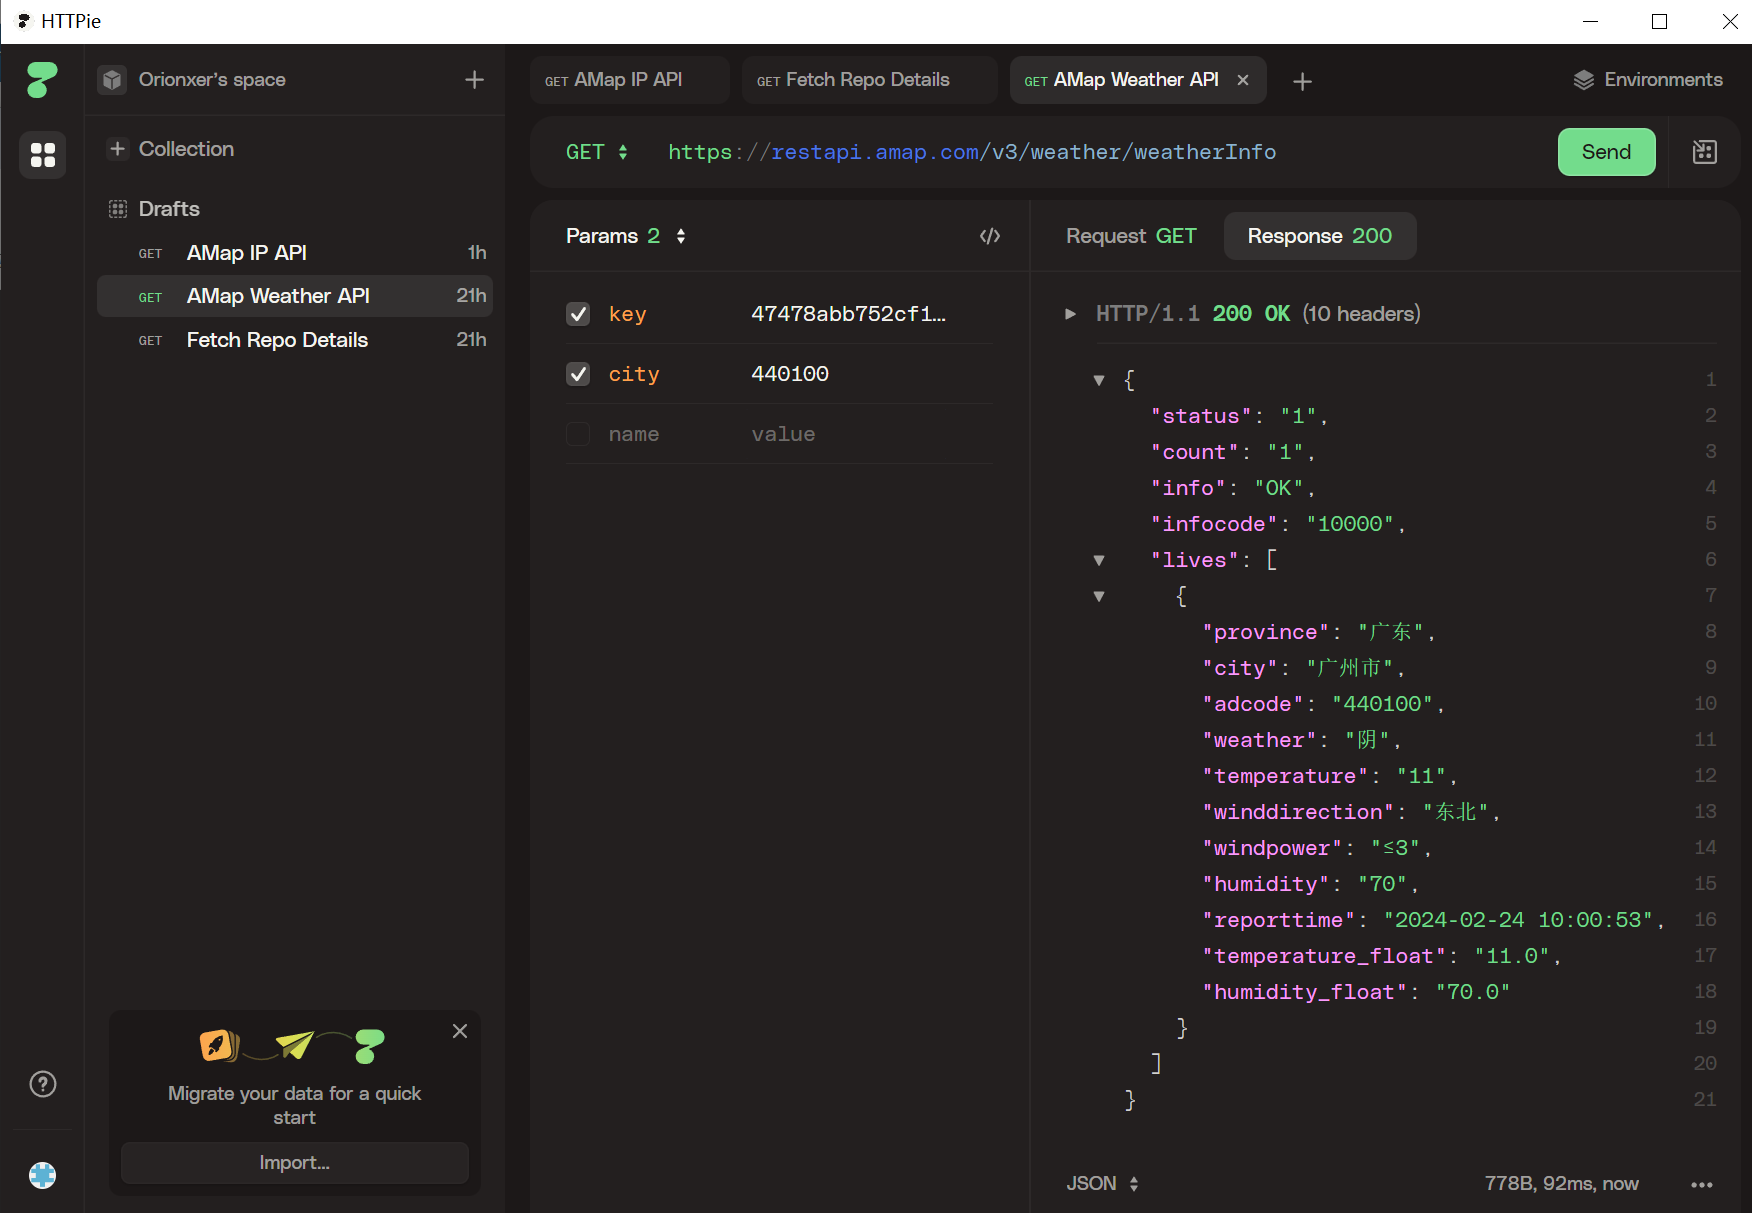This screenshot has height=1213, width=1752.
Task: Click the Import... button
Action: click(x=295, y=1163)
